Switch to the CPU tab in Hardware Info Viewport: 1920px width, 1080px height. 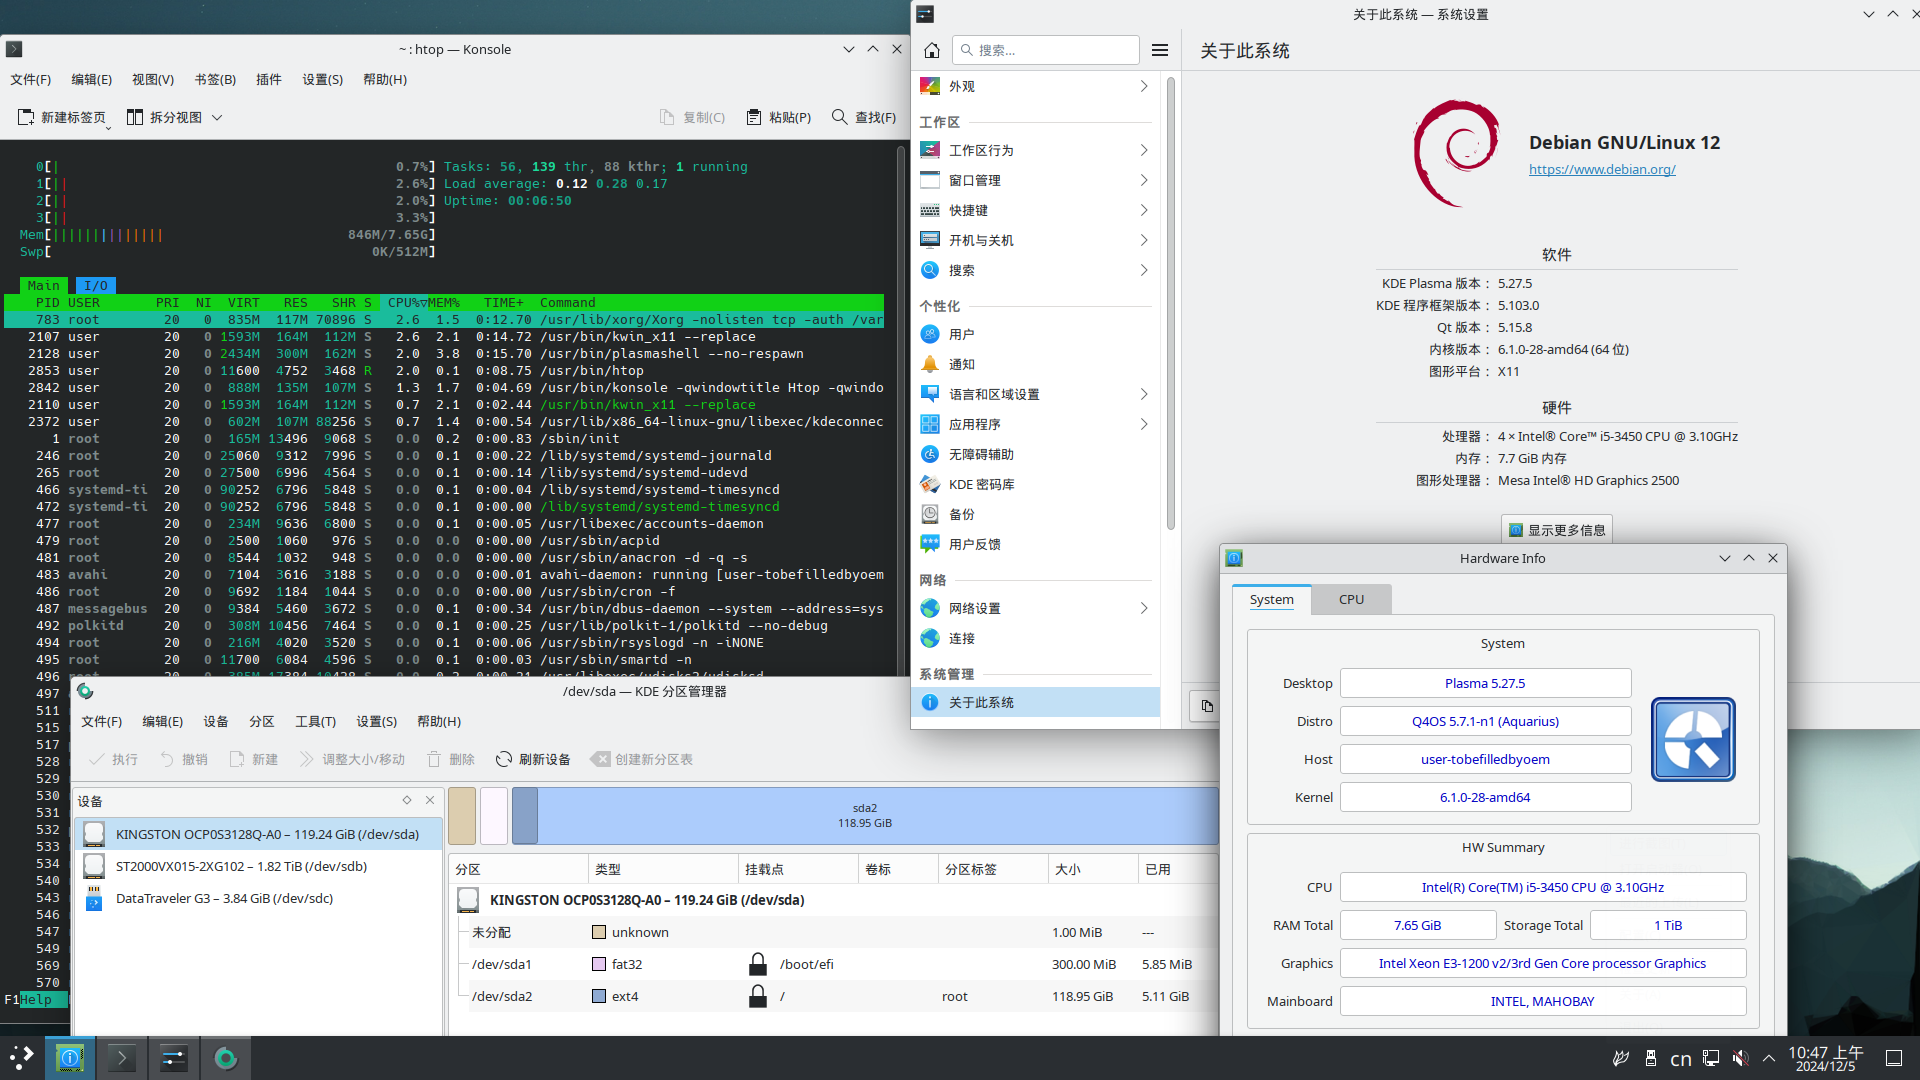[1351, 599]
